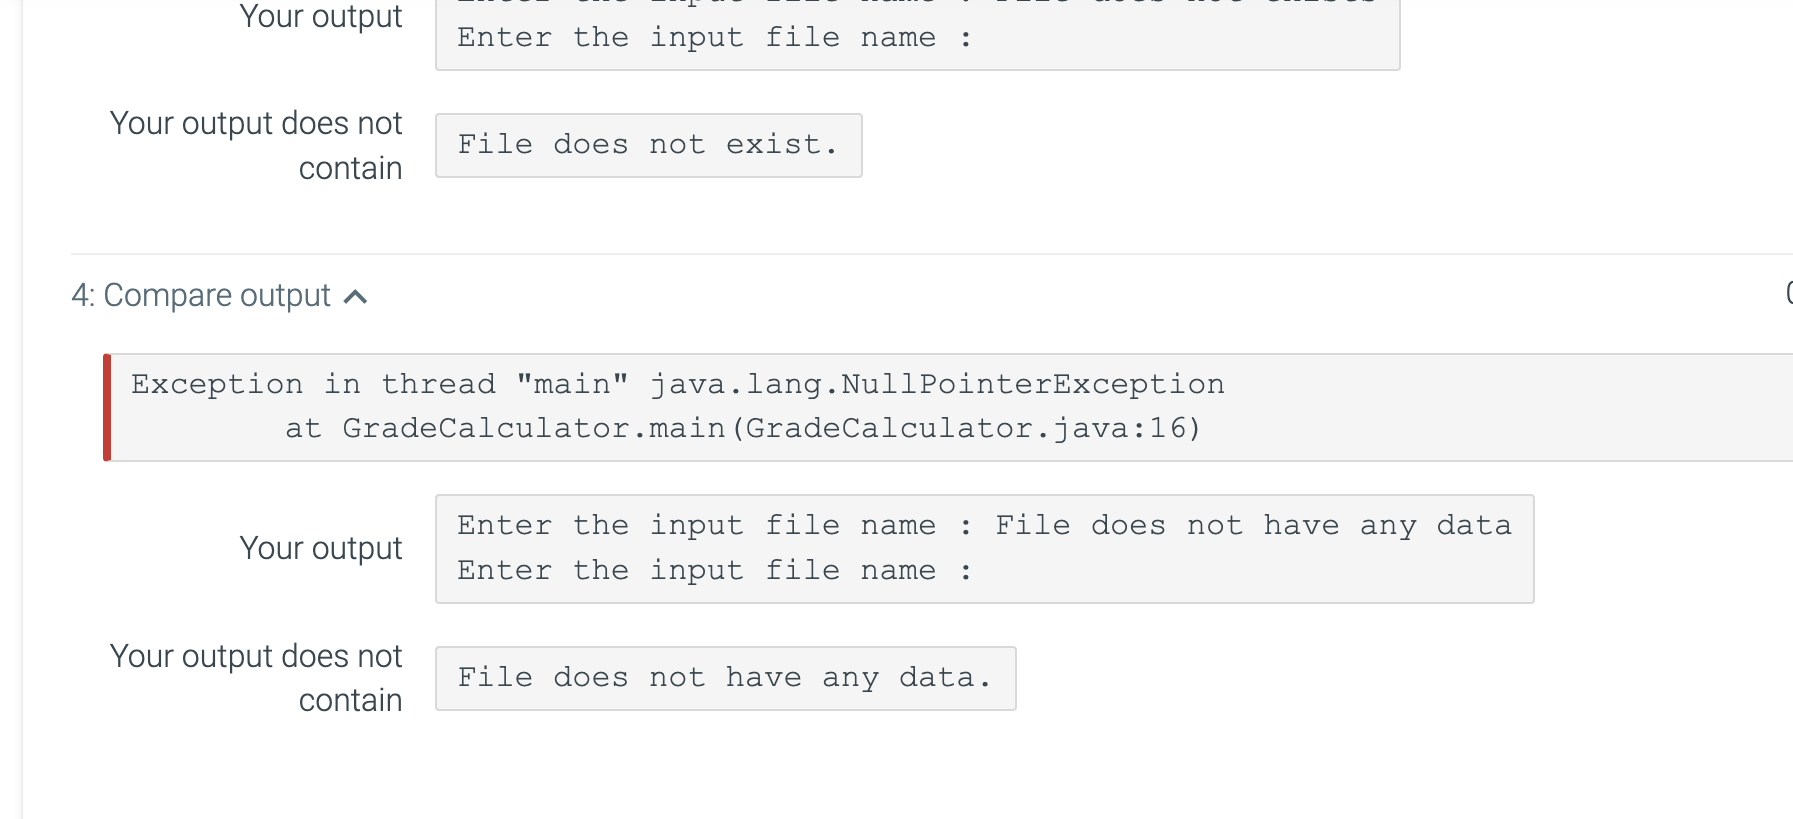Image resolution: width=1793 pixels, height=819 pixels.
Task: Click 'Enter the input file name :' second line in section 4
Action: pyautogui.click(x=715, y=571)
